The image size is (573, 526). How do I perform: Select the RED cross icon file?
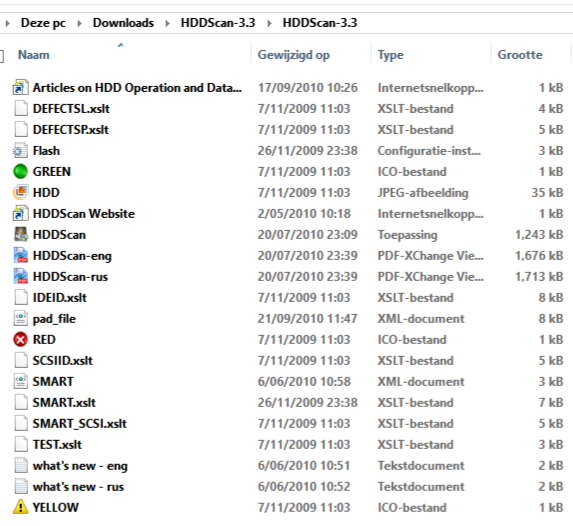20,340
